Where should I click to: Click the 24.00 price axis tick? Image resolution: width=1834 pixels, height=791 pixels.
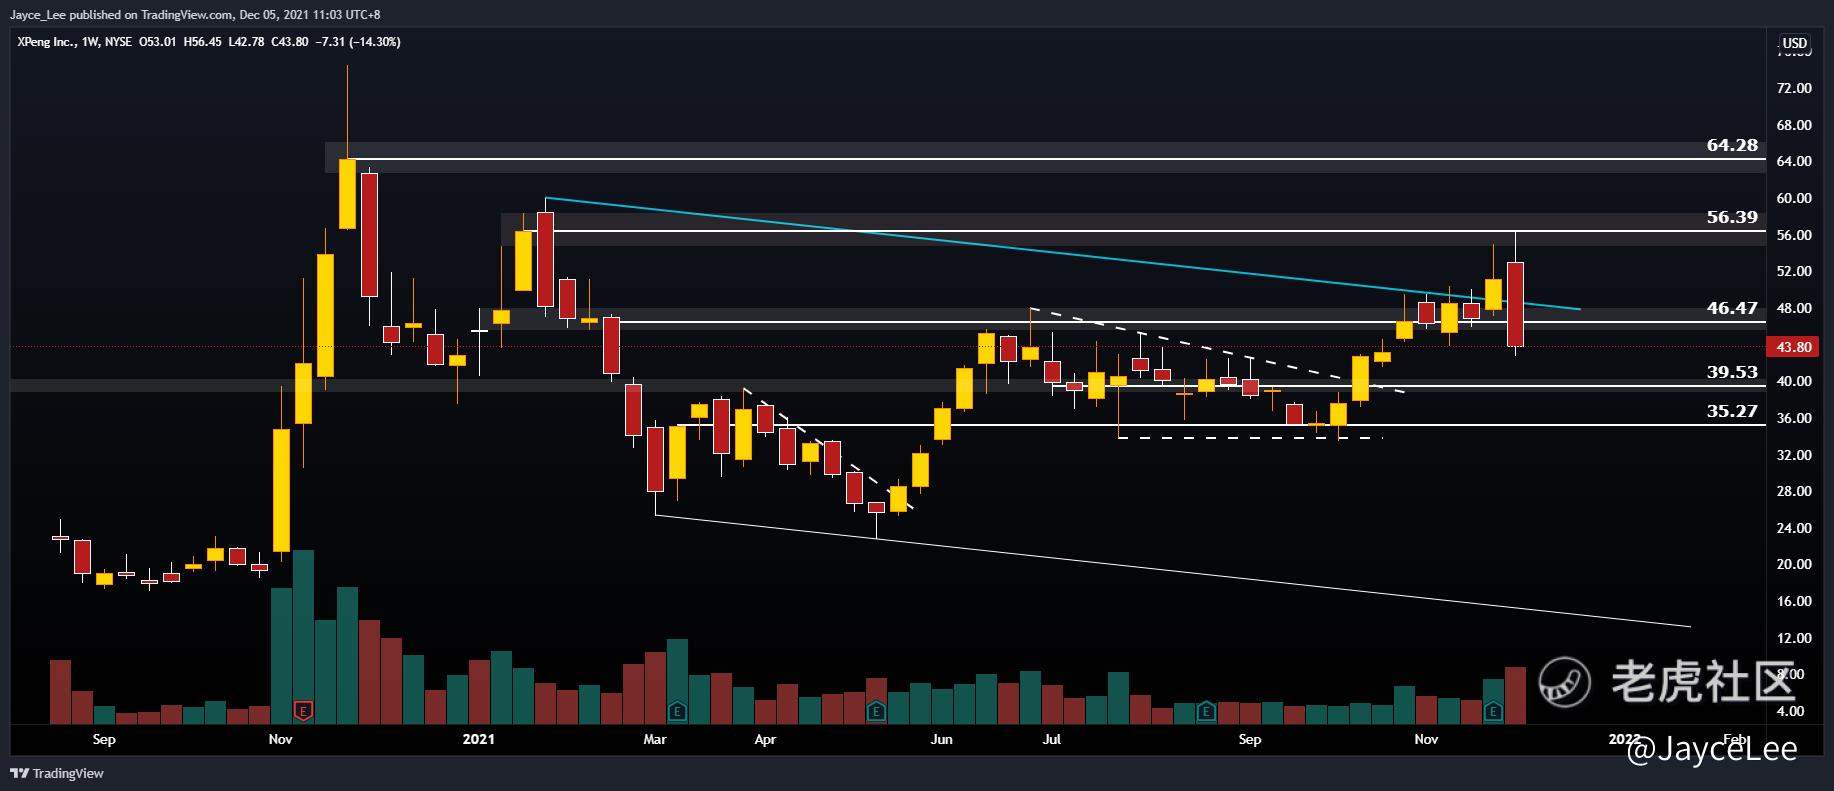coord(1795,529)
